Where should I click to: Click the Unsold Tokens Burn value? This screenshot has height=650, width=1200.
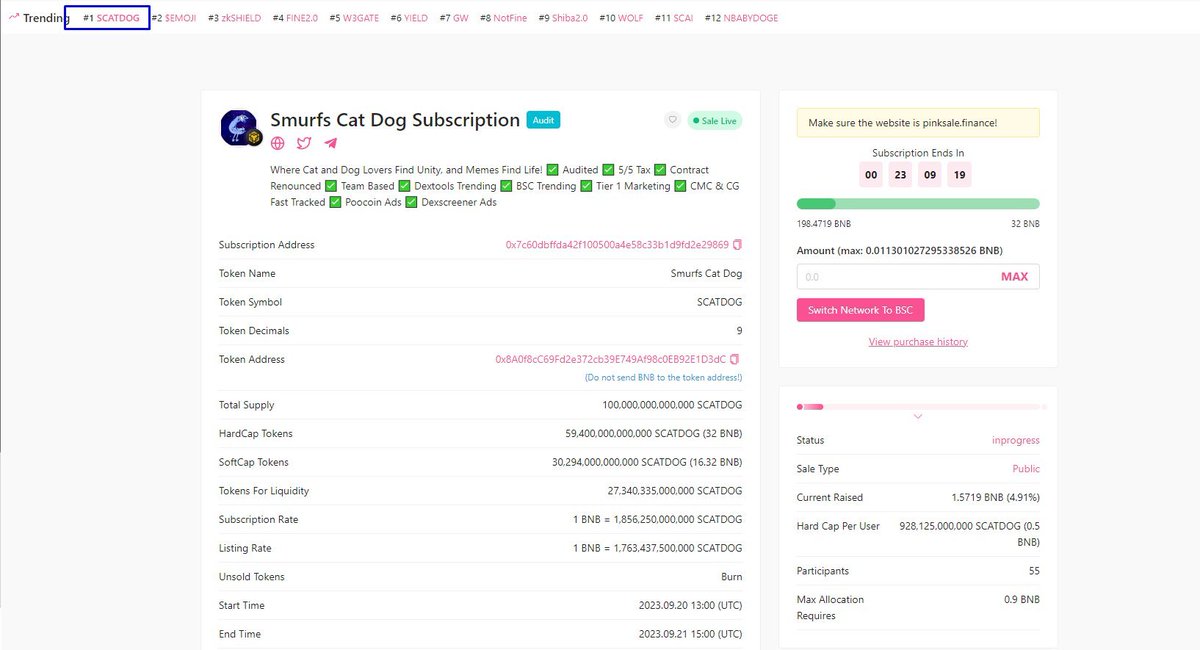point(731,577)
